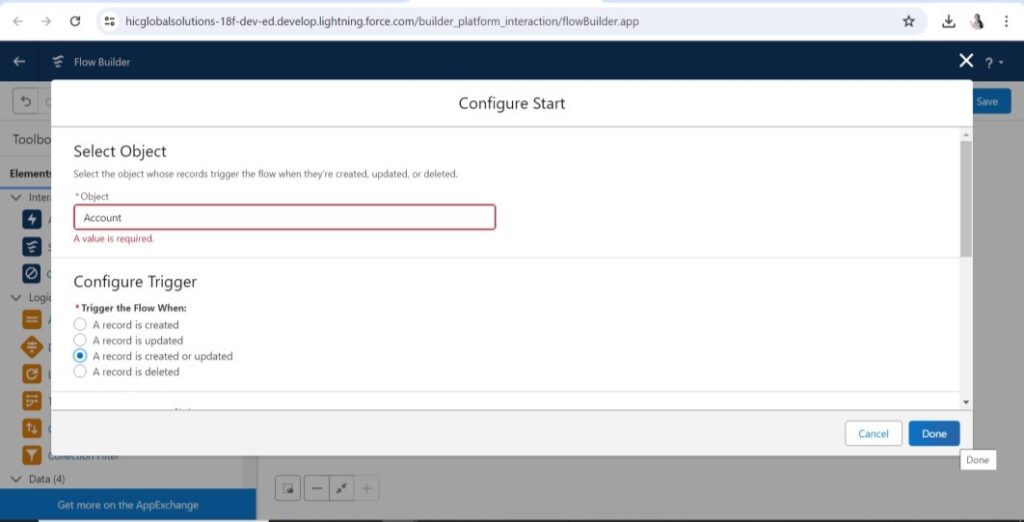Close the dialog with the header X
The width and height of the screenshot is (1024, 522).
[966, 61]
